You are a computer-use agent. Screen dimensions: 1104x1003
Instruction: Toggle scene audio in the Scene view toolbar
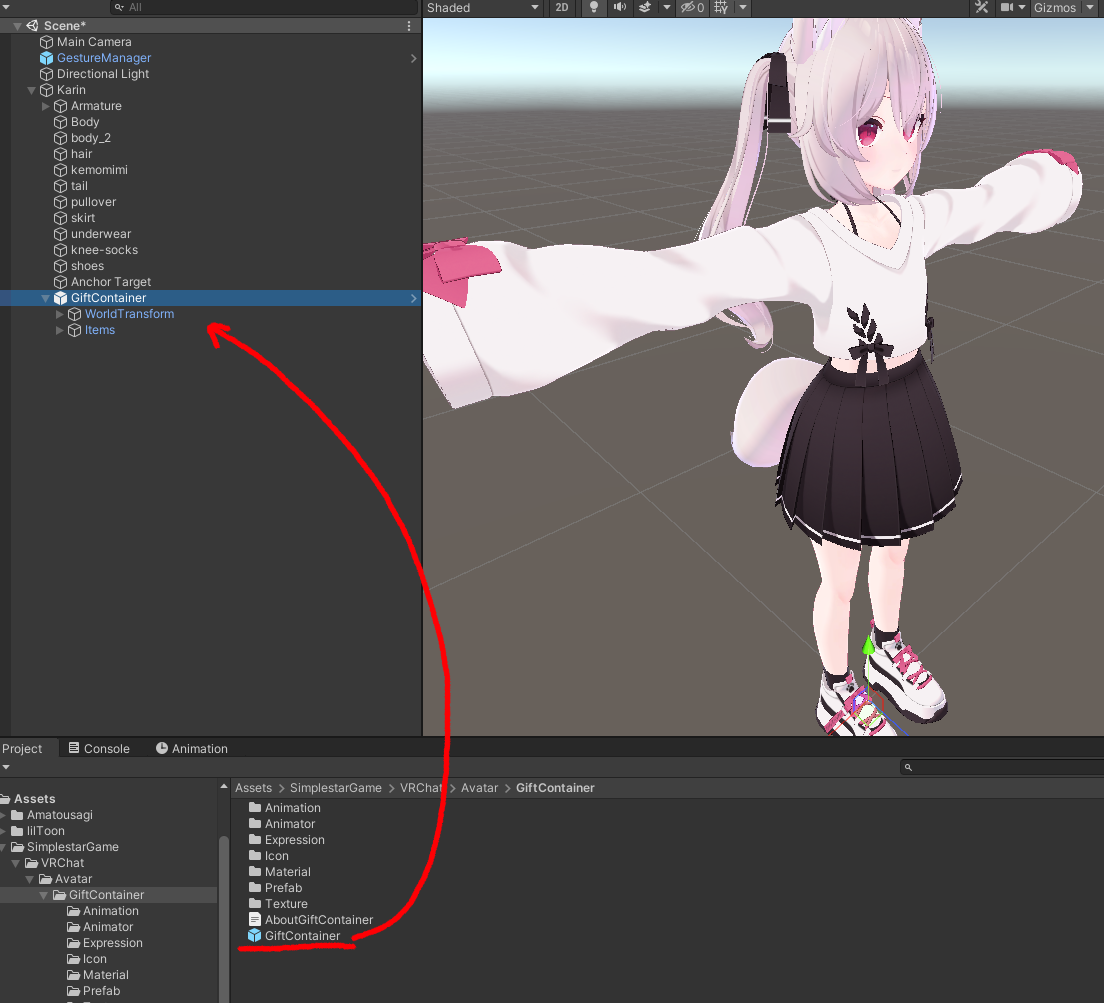618,8
